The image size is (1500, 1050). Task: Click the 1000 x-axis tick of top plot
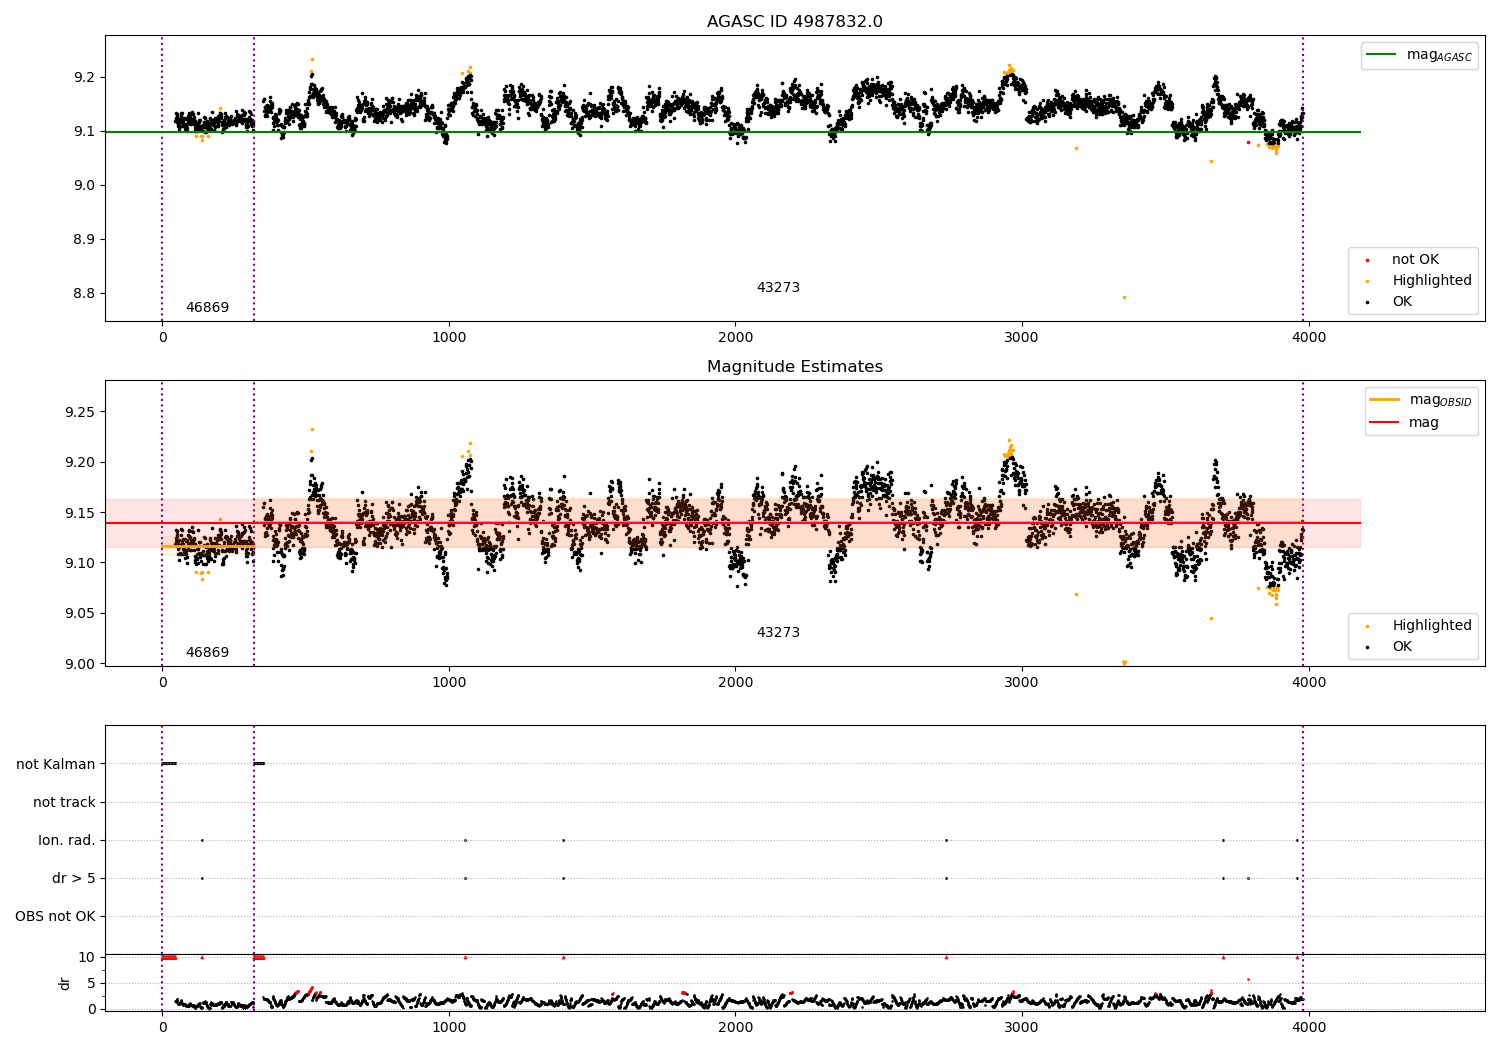tap(449, 337)
